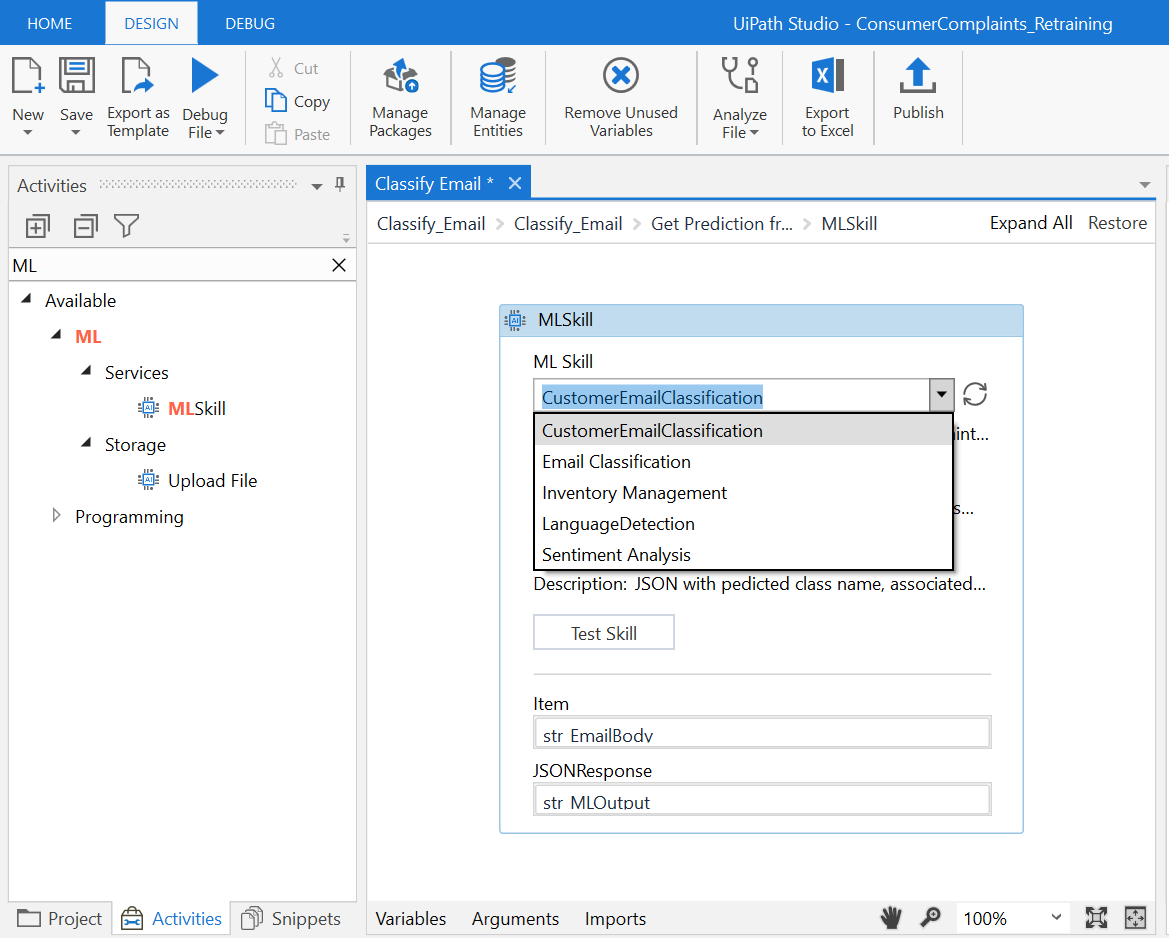1169x938 pixels.
Task: Close the Classify Email tab
Action: [x=514, y=183]
